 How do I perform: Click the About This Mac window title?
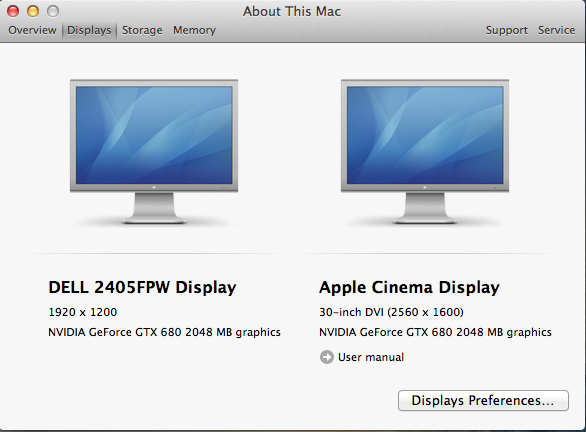pos(292,11)
